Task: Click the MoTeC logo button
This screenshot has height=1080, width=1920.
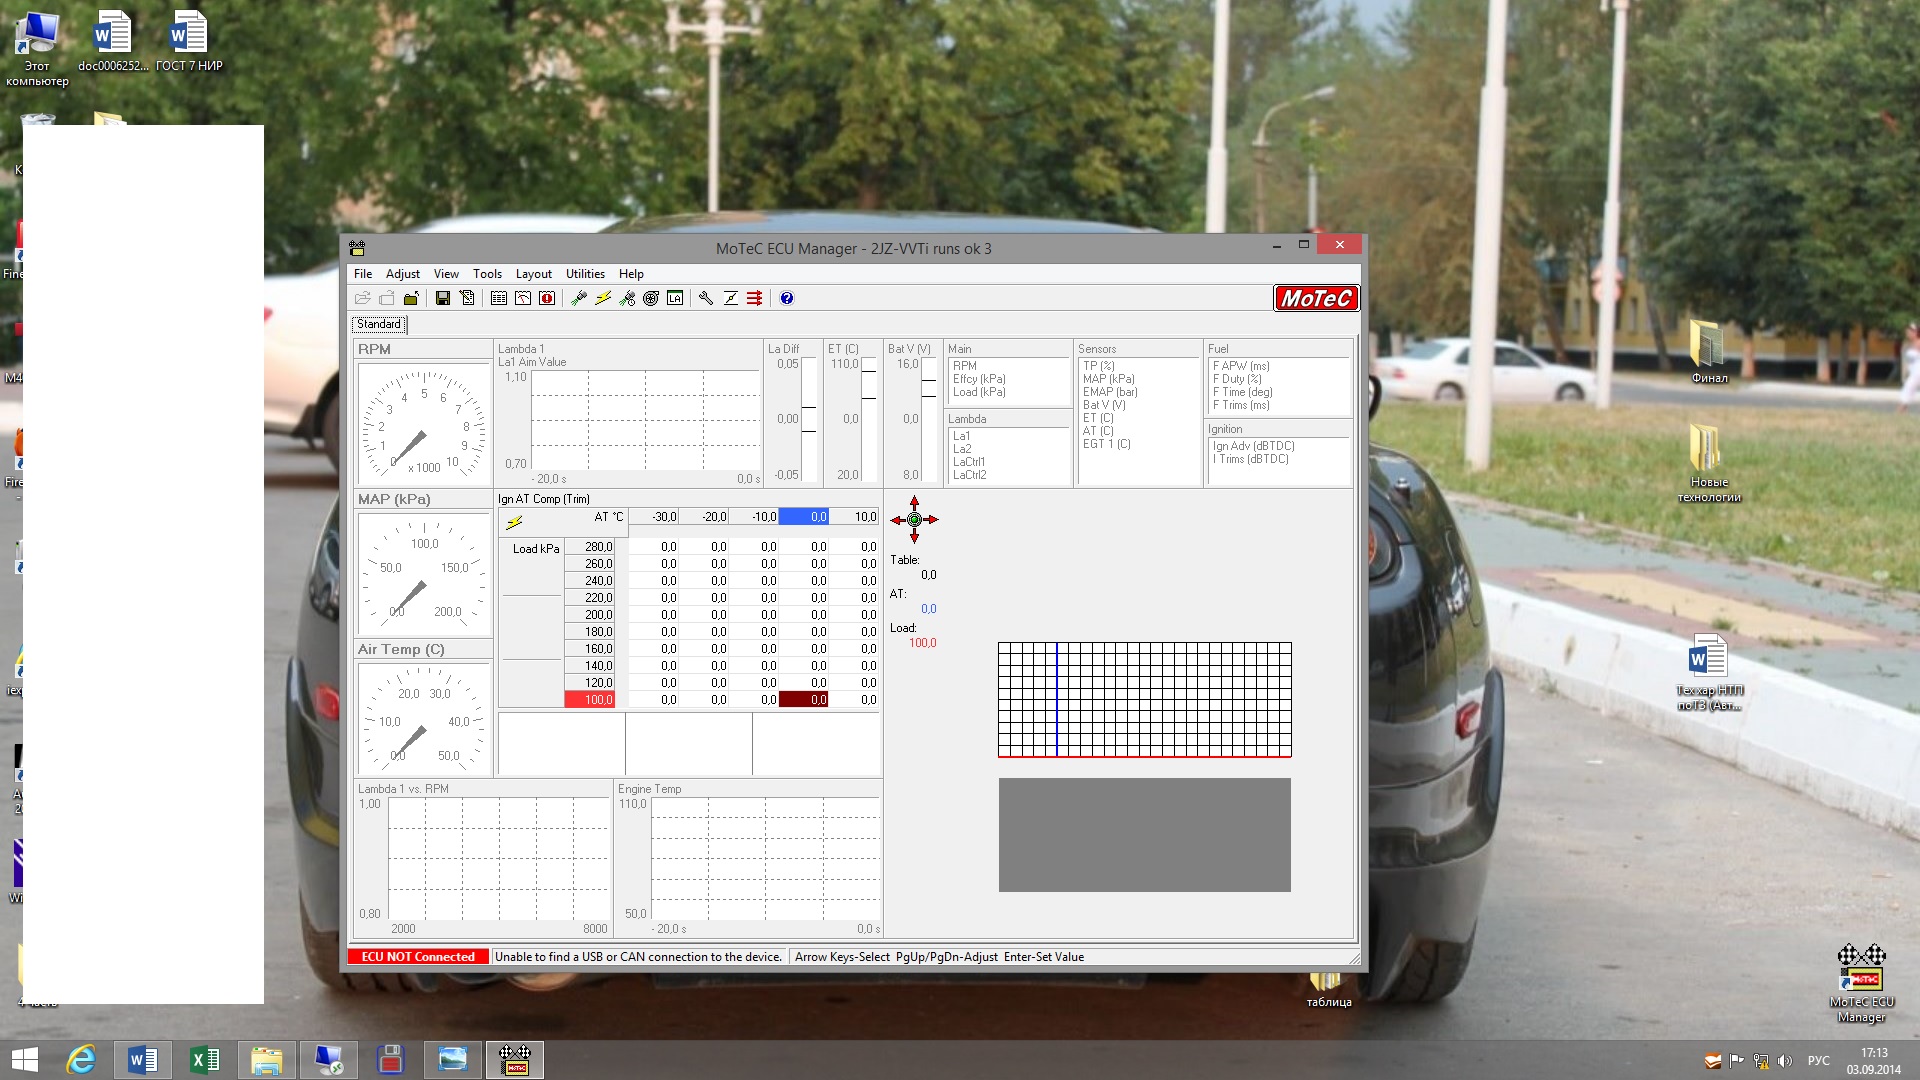Action: pos(1316,298)
